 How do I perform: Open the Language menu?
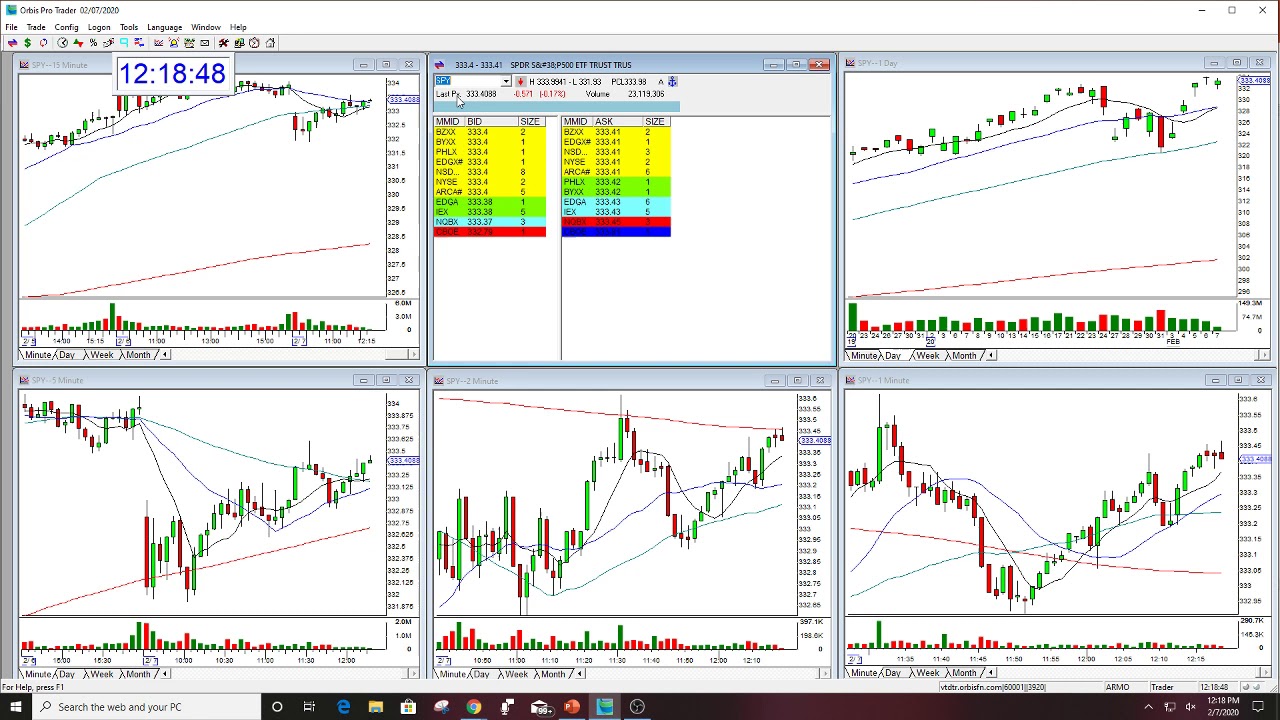(165, 27)
